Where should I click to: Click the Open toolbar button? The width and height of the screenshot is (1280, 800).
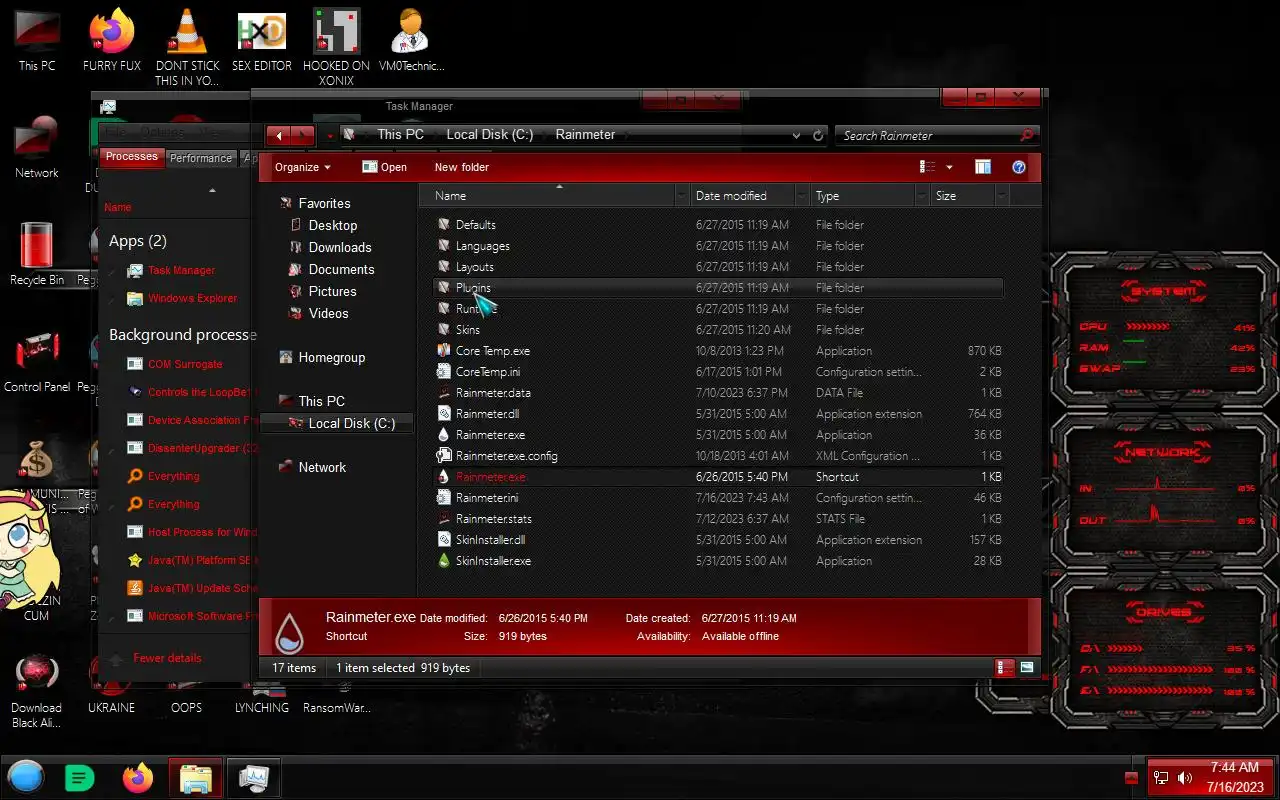(384, 167)
